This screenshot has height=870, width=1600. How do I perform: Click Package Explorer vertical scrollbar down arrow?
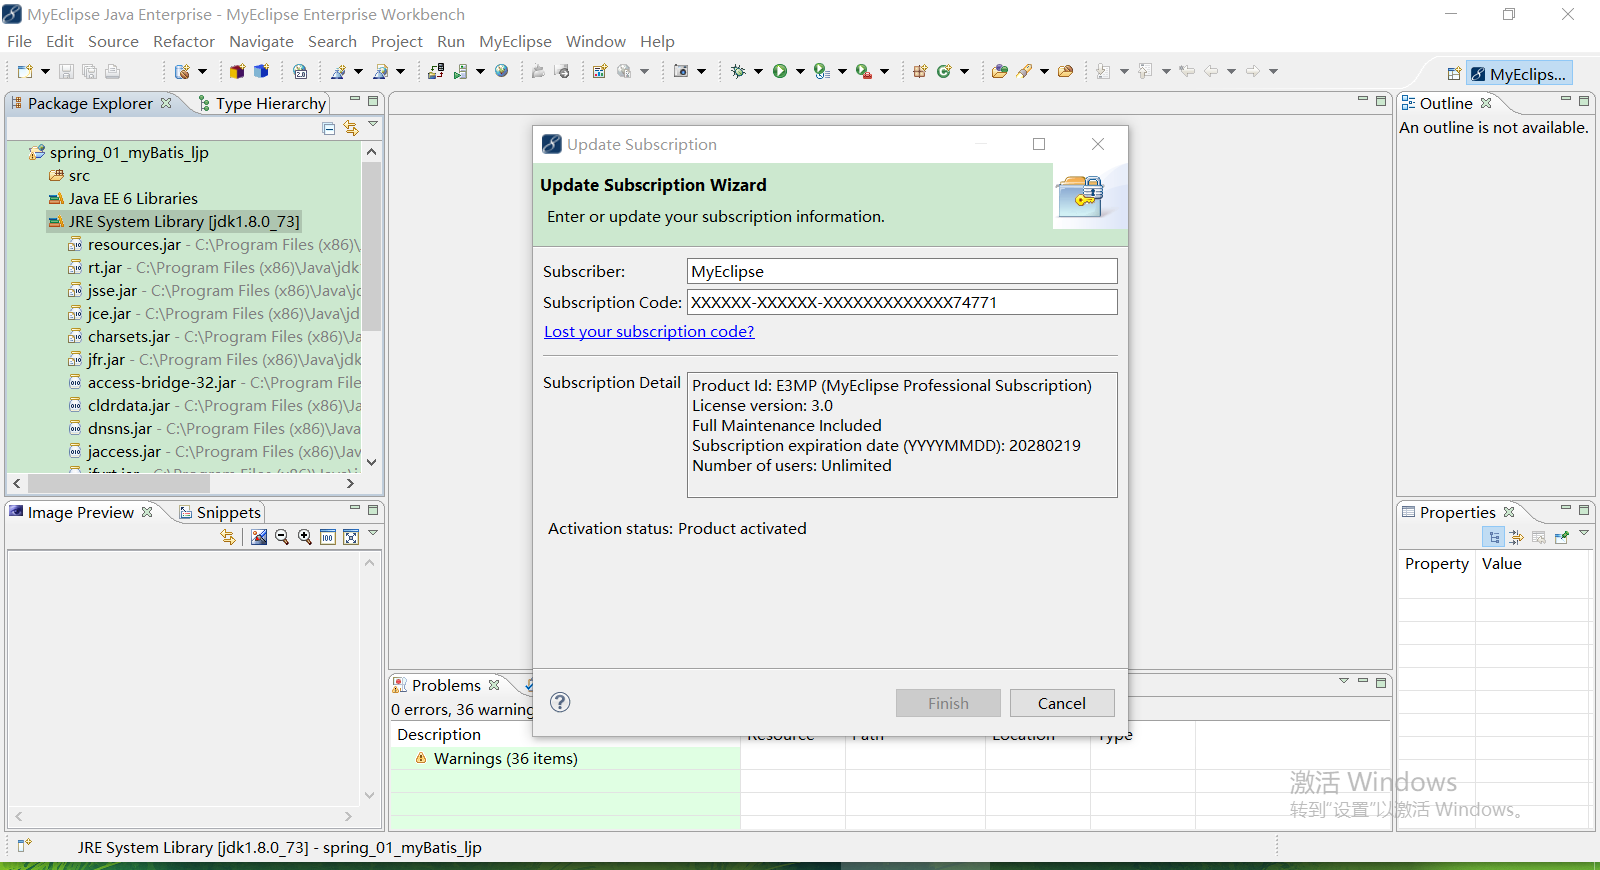click(372, 462)
